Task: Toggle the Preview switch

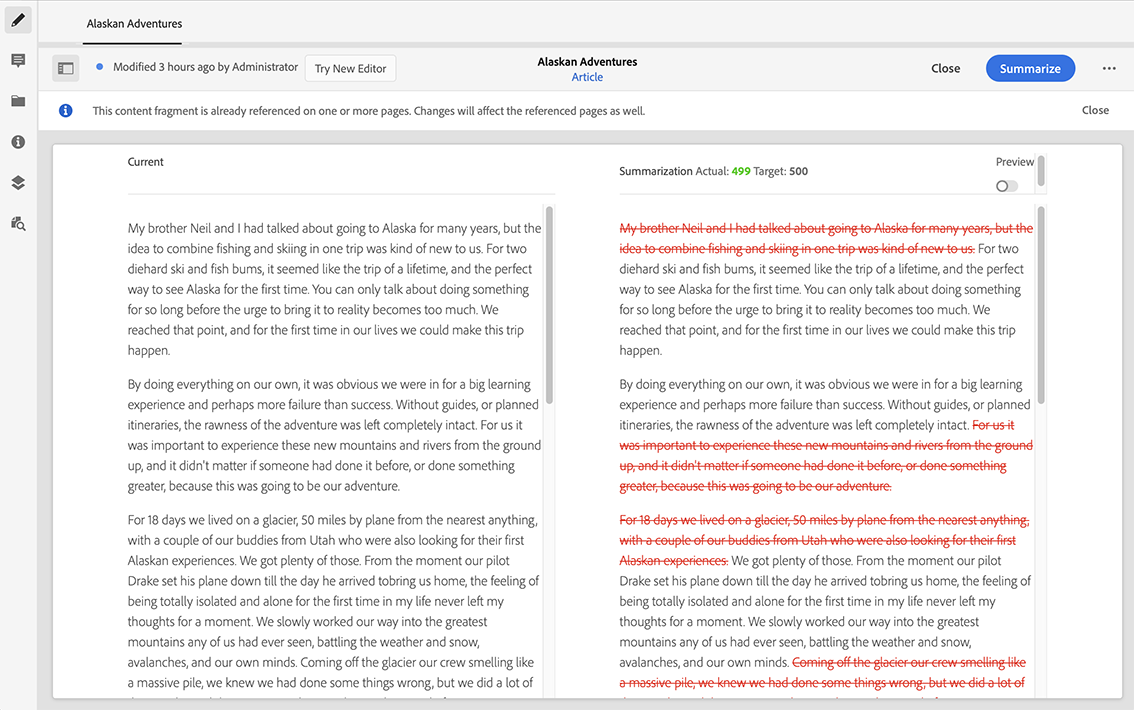Action: point(1006,186)
